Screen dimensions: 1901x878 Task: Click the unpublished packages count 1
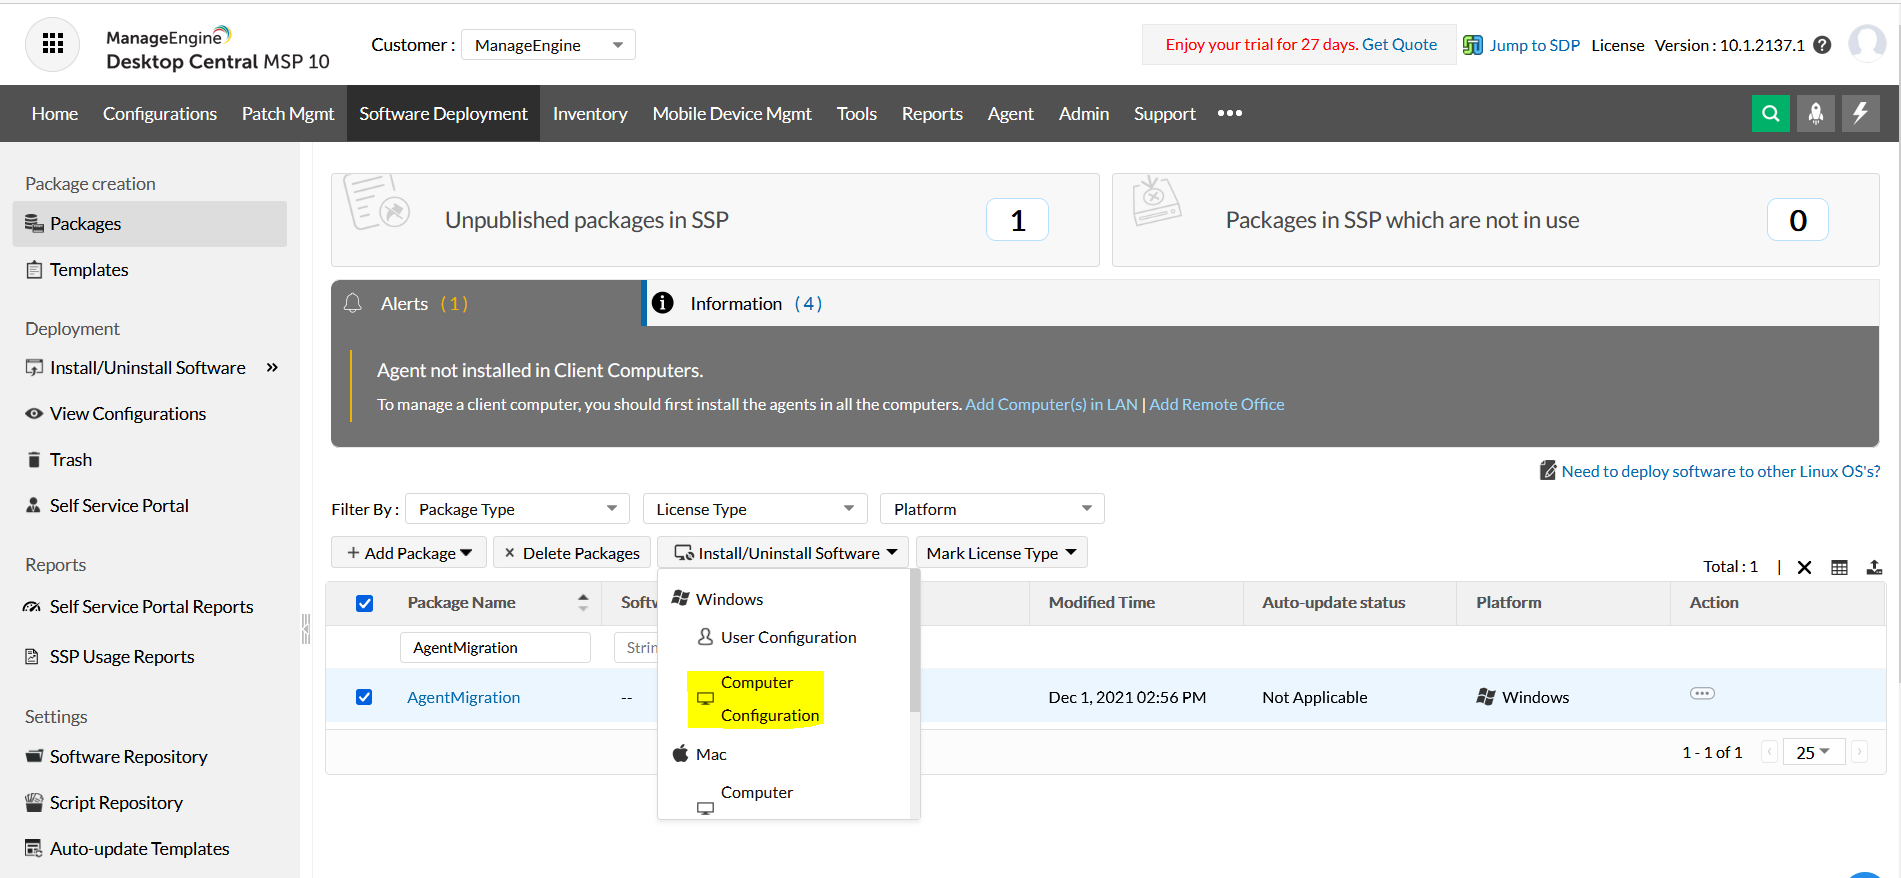pyautogui.click(x=1017, y=220)
